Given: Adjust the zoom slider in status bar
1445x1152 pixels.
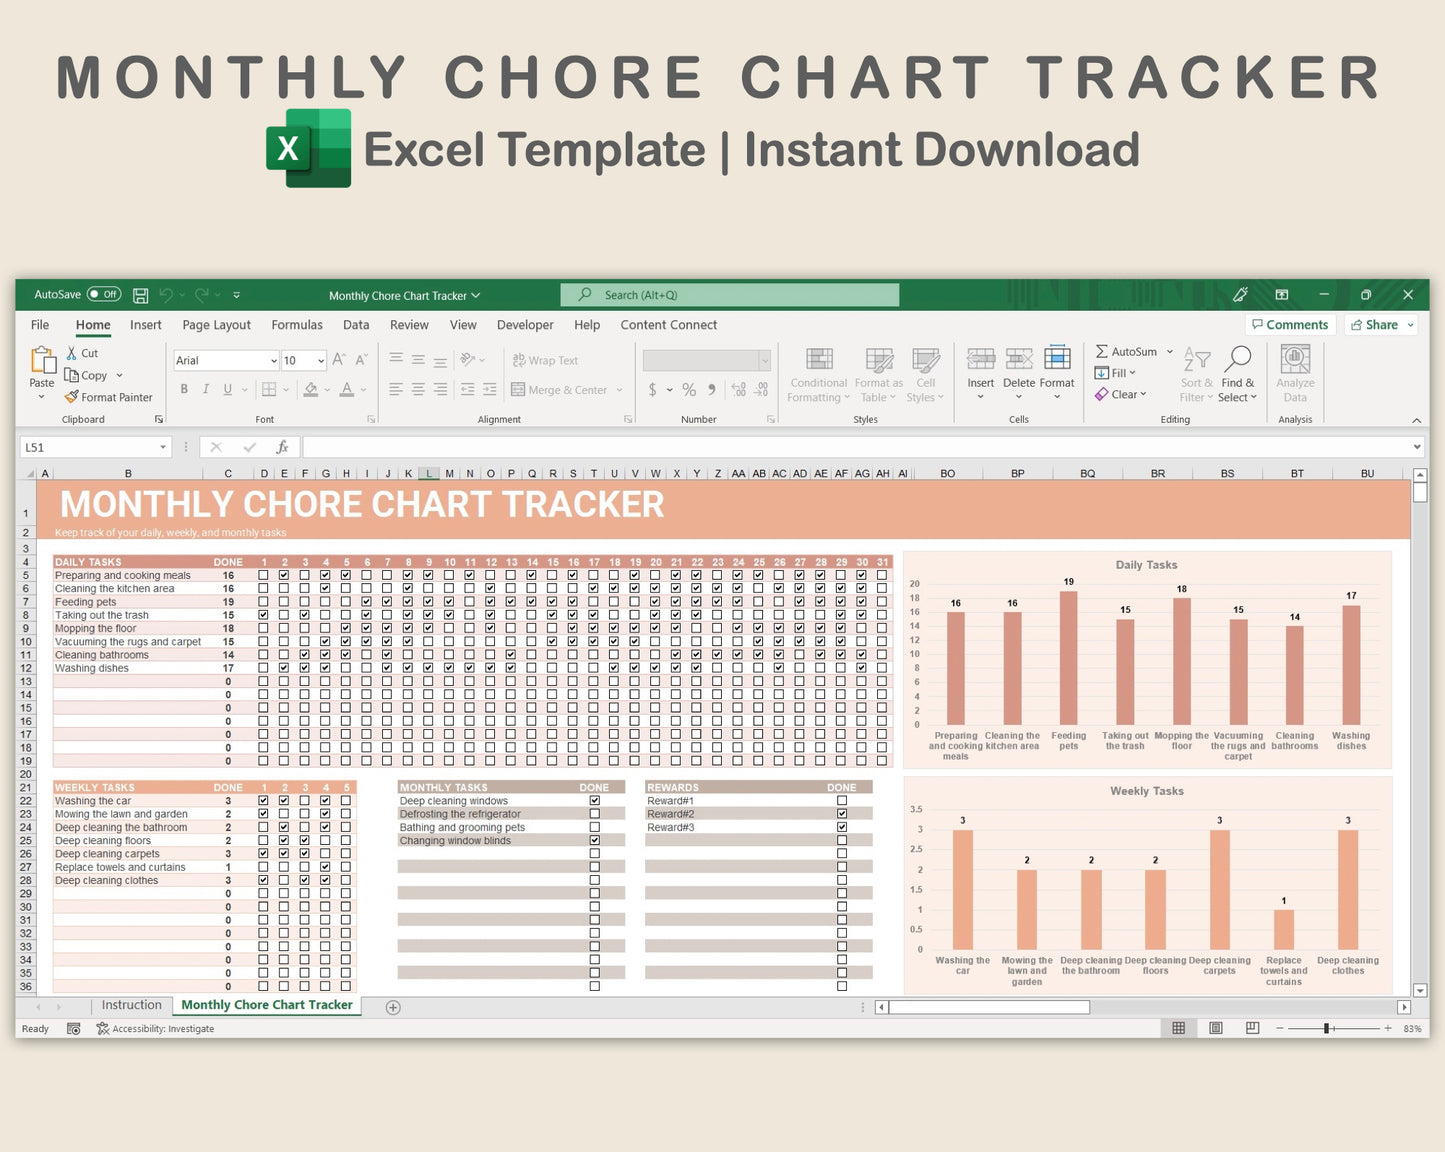Looking at the screenshot, I should (x=1327, y=1028).
